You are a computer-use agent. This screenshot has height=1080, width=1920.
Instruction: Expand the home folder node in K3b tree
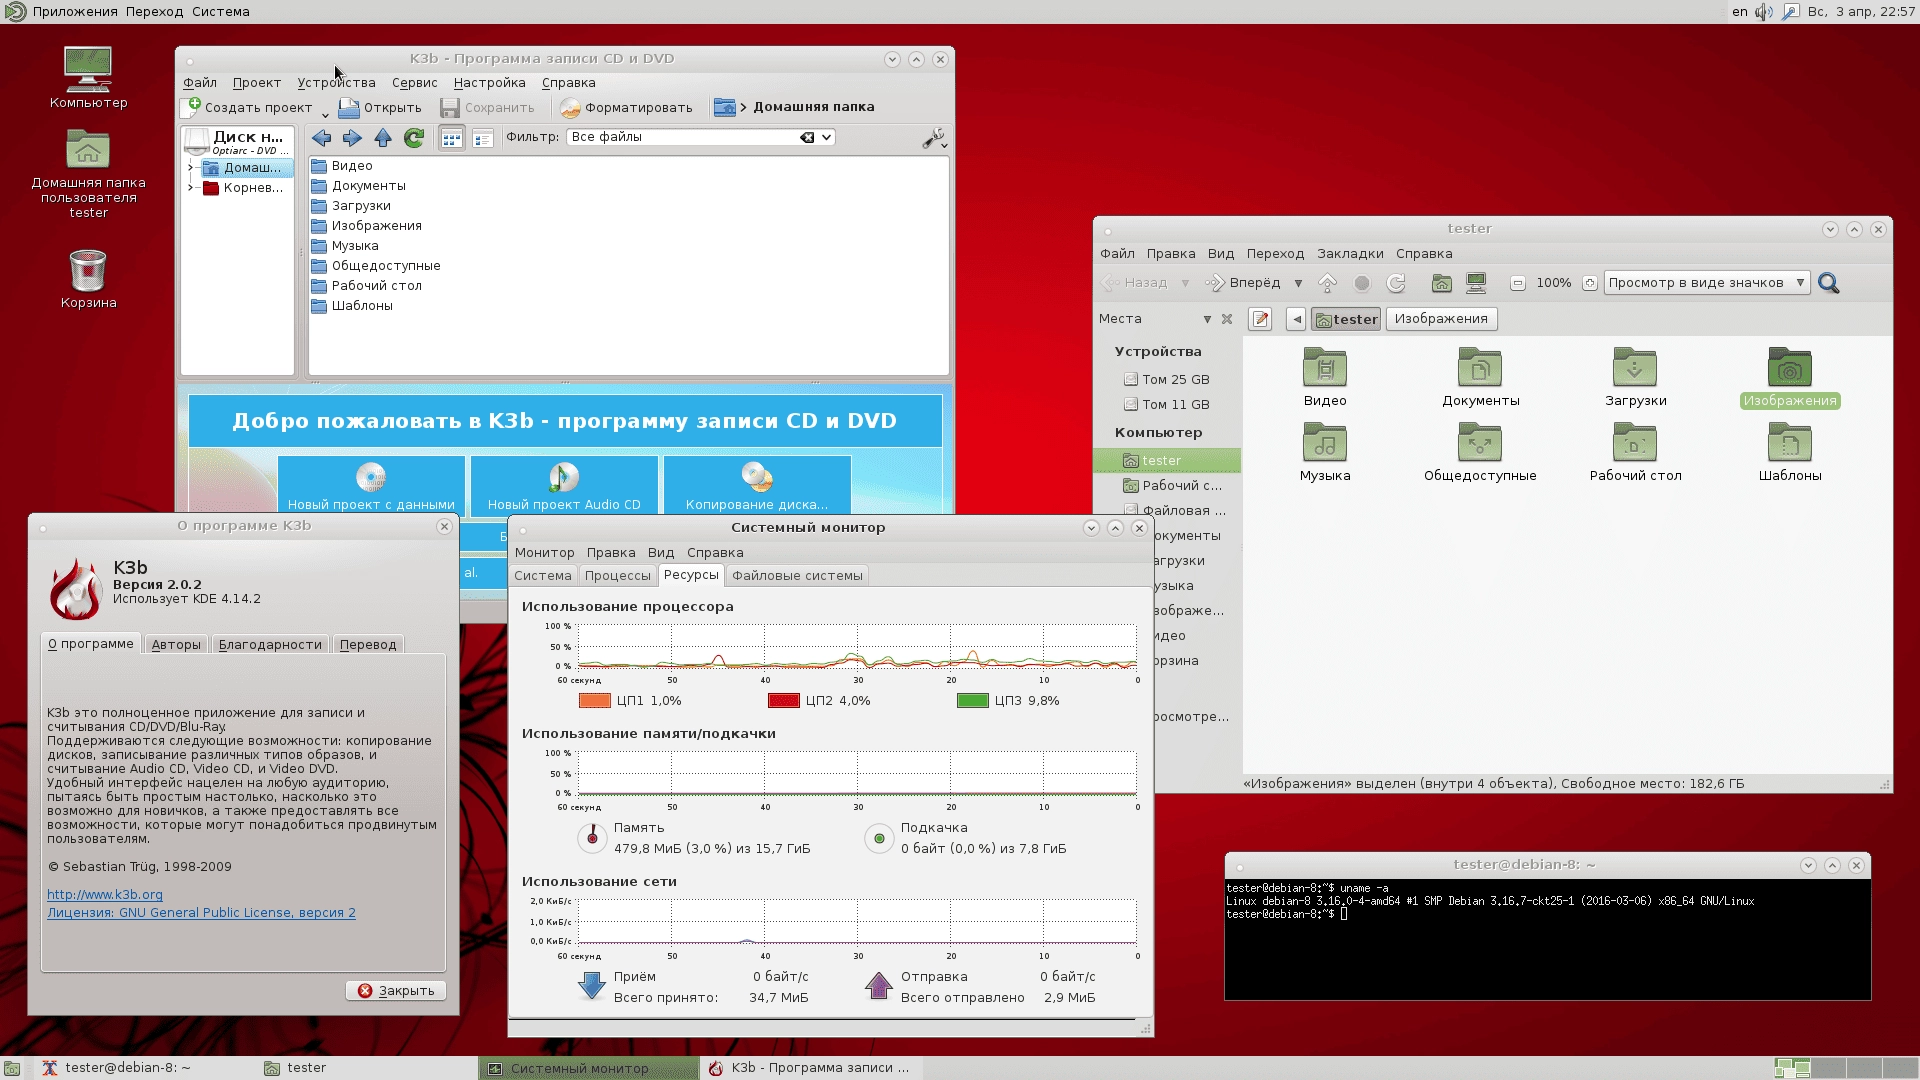[x=191, y=168]
